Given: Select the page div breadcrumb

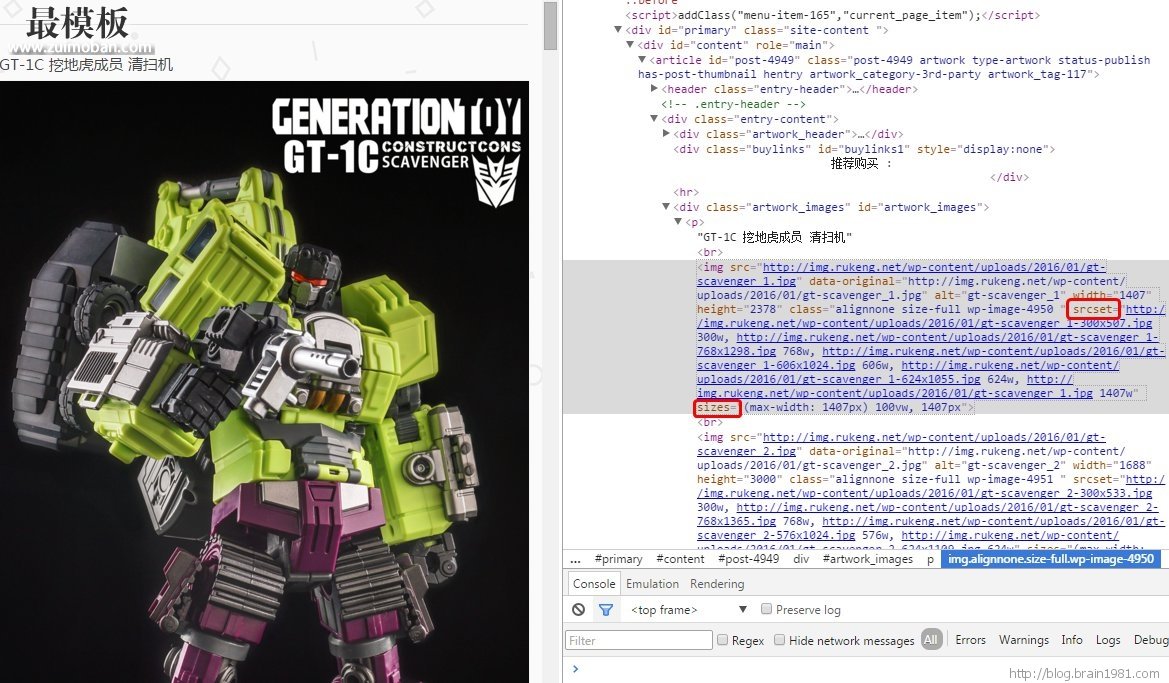Looking at the screenshot, I should (x=801, y=559).
